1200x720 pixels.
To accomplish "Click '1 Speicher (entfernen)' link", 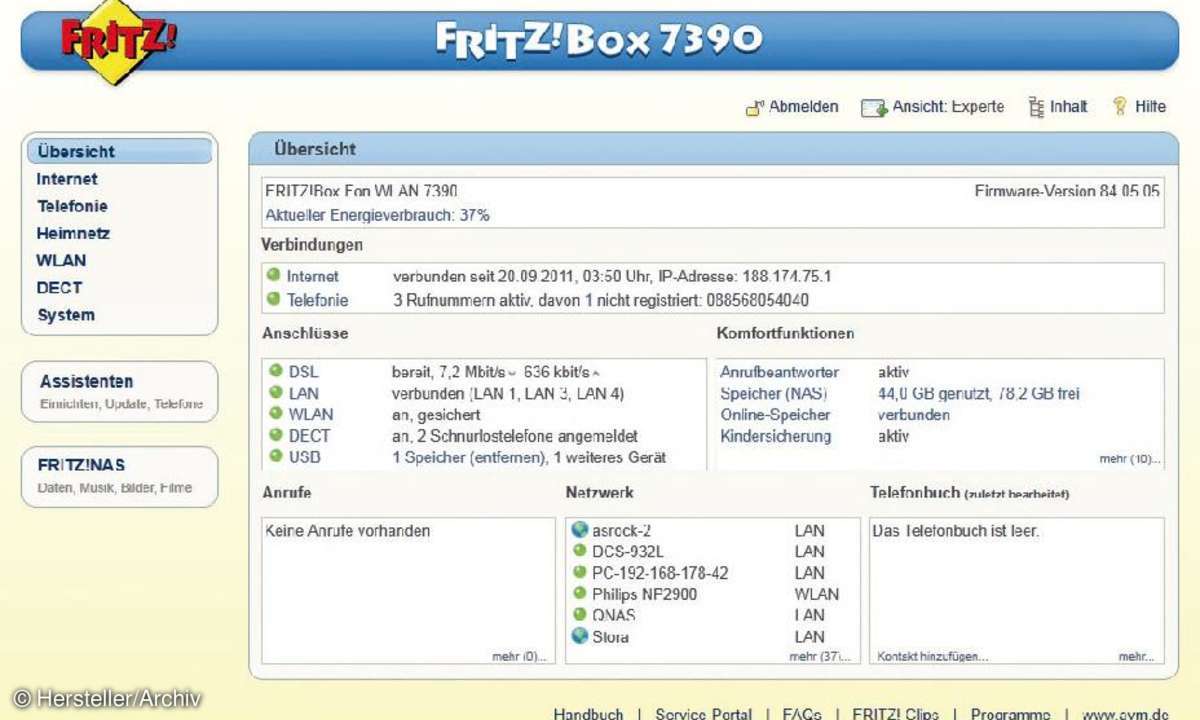I will 468,457.
